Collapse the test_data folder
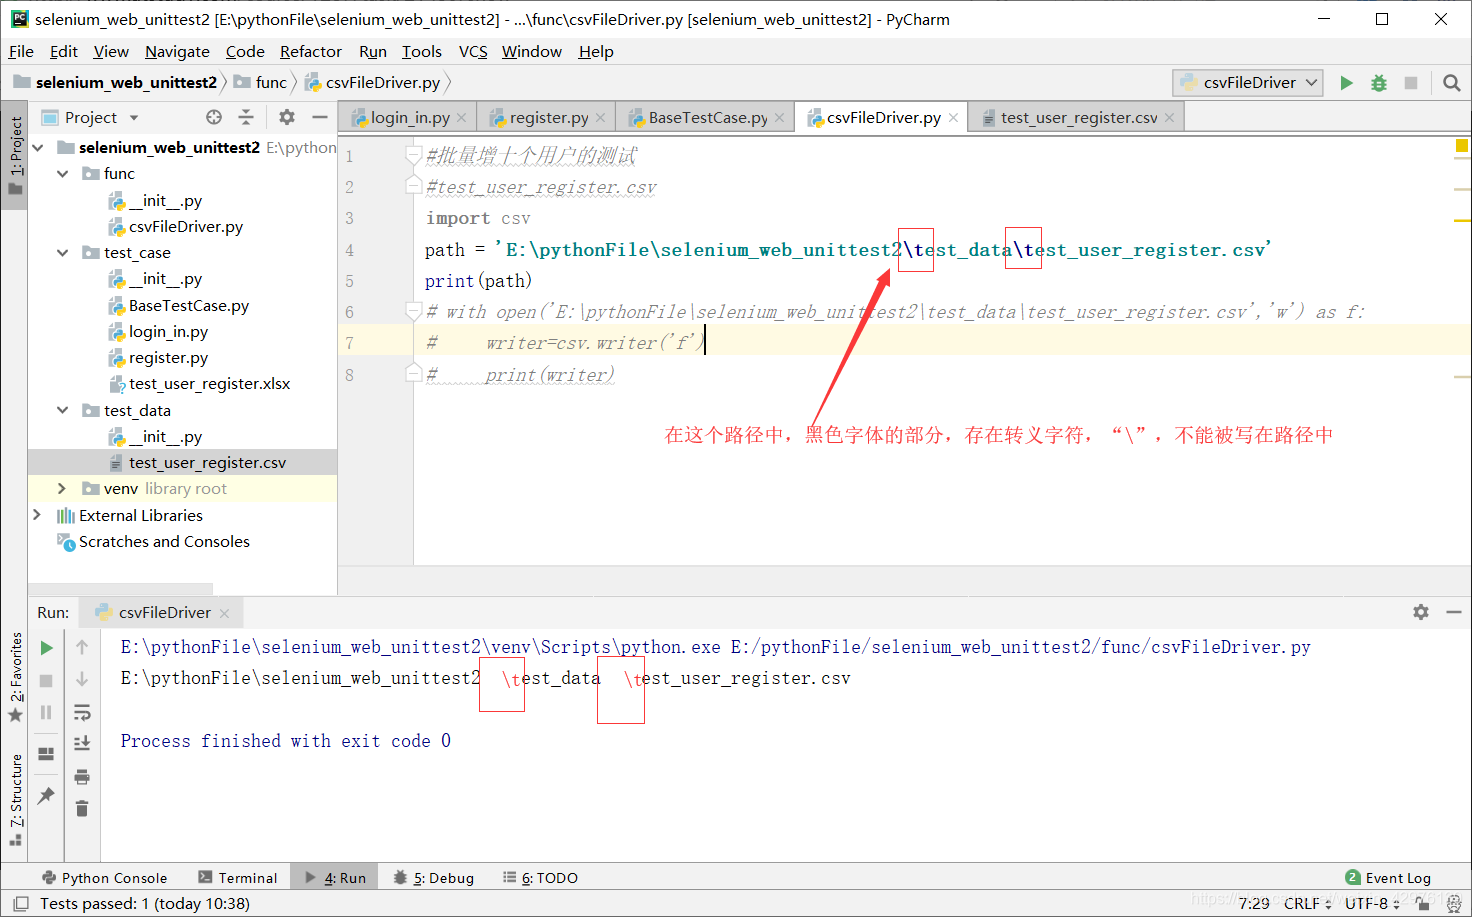Image resolution: width=1472 pixels, height=917 pixels. click(x=62, y=410)
